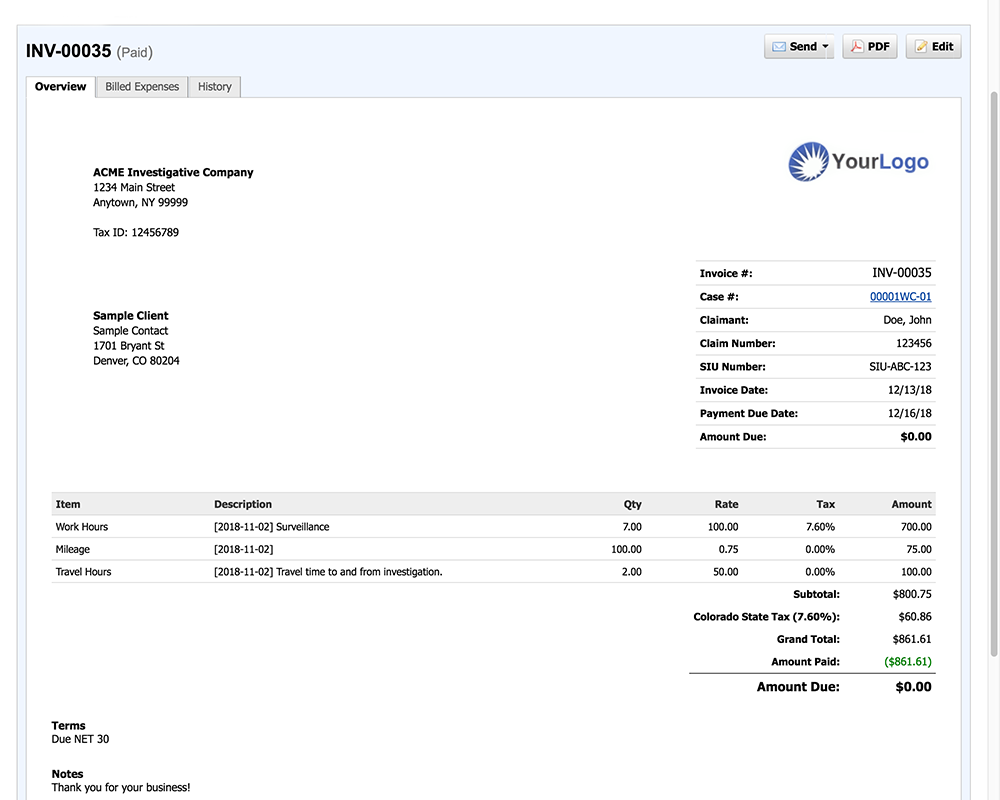Switch to the Overview tab

click(x=61, y=87)
